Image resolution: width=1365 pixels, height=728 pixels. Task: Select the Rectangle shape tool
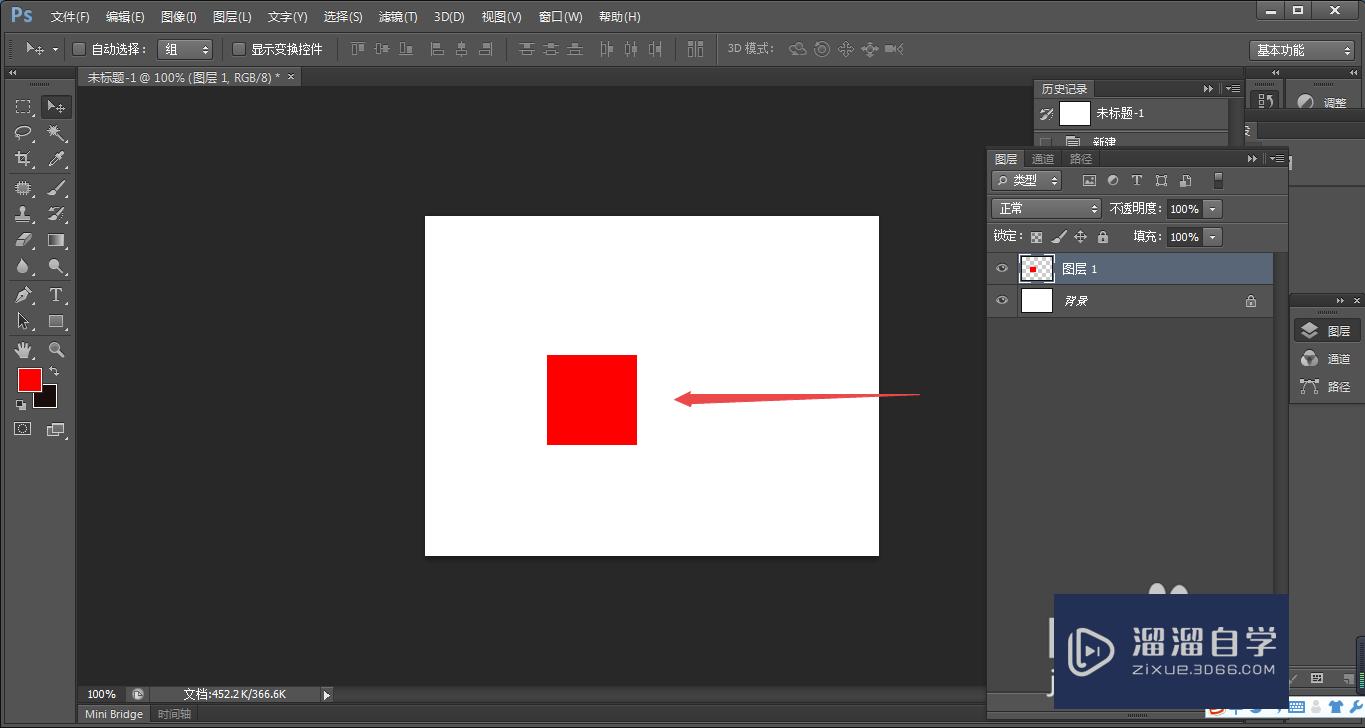(x=56, y=321)
